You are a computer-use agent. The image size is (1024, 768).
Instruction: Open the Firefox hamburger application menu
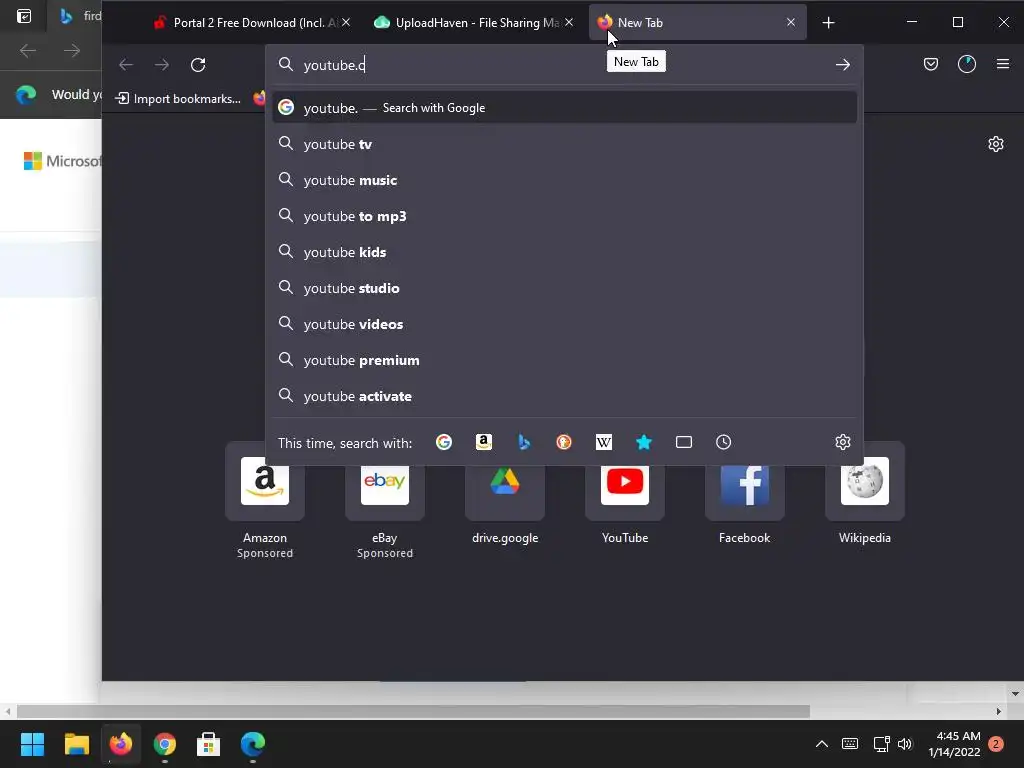1002,64
